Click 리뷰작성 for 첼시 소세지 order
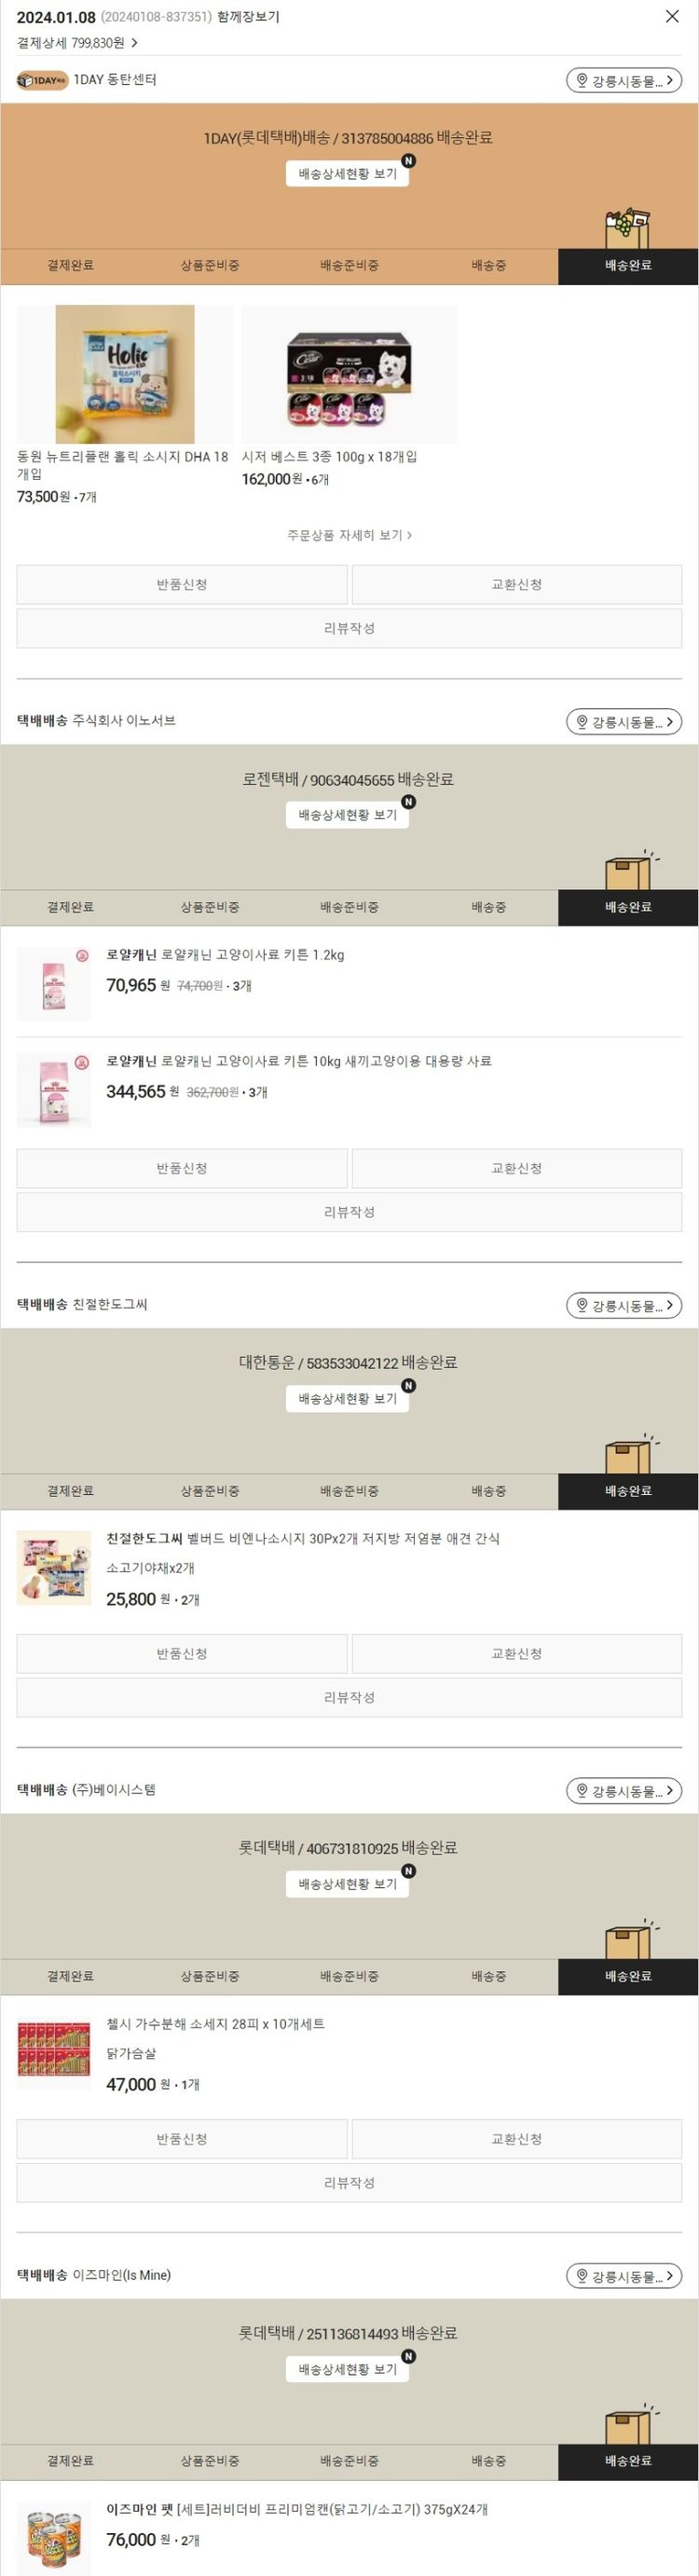 (x=349, y=2182)
